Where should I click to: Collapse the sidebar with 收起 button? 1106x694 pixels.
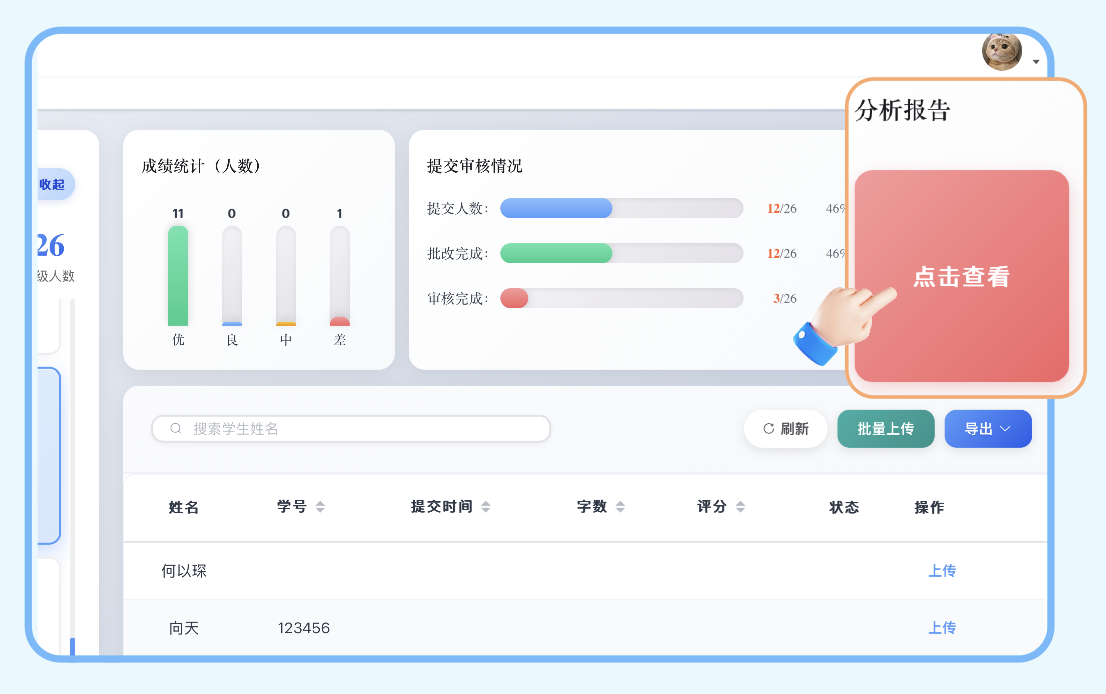pos(53,184)
